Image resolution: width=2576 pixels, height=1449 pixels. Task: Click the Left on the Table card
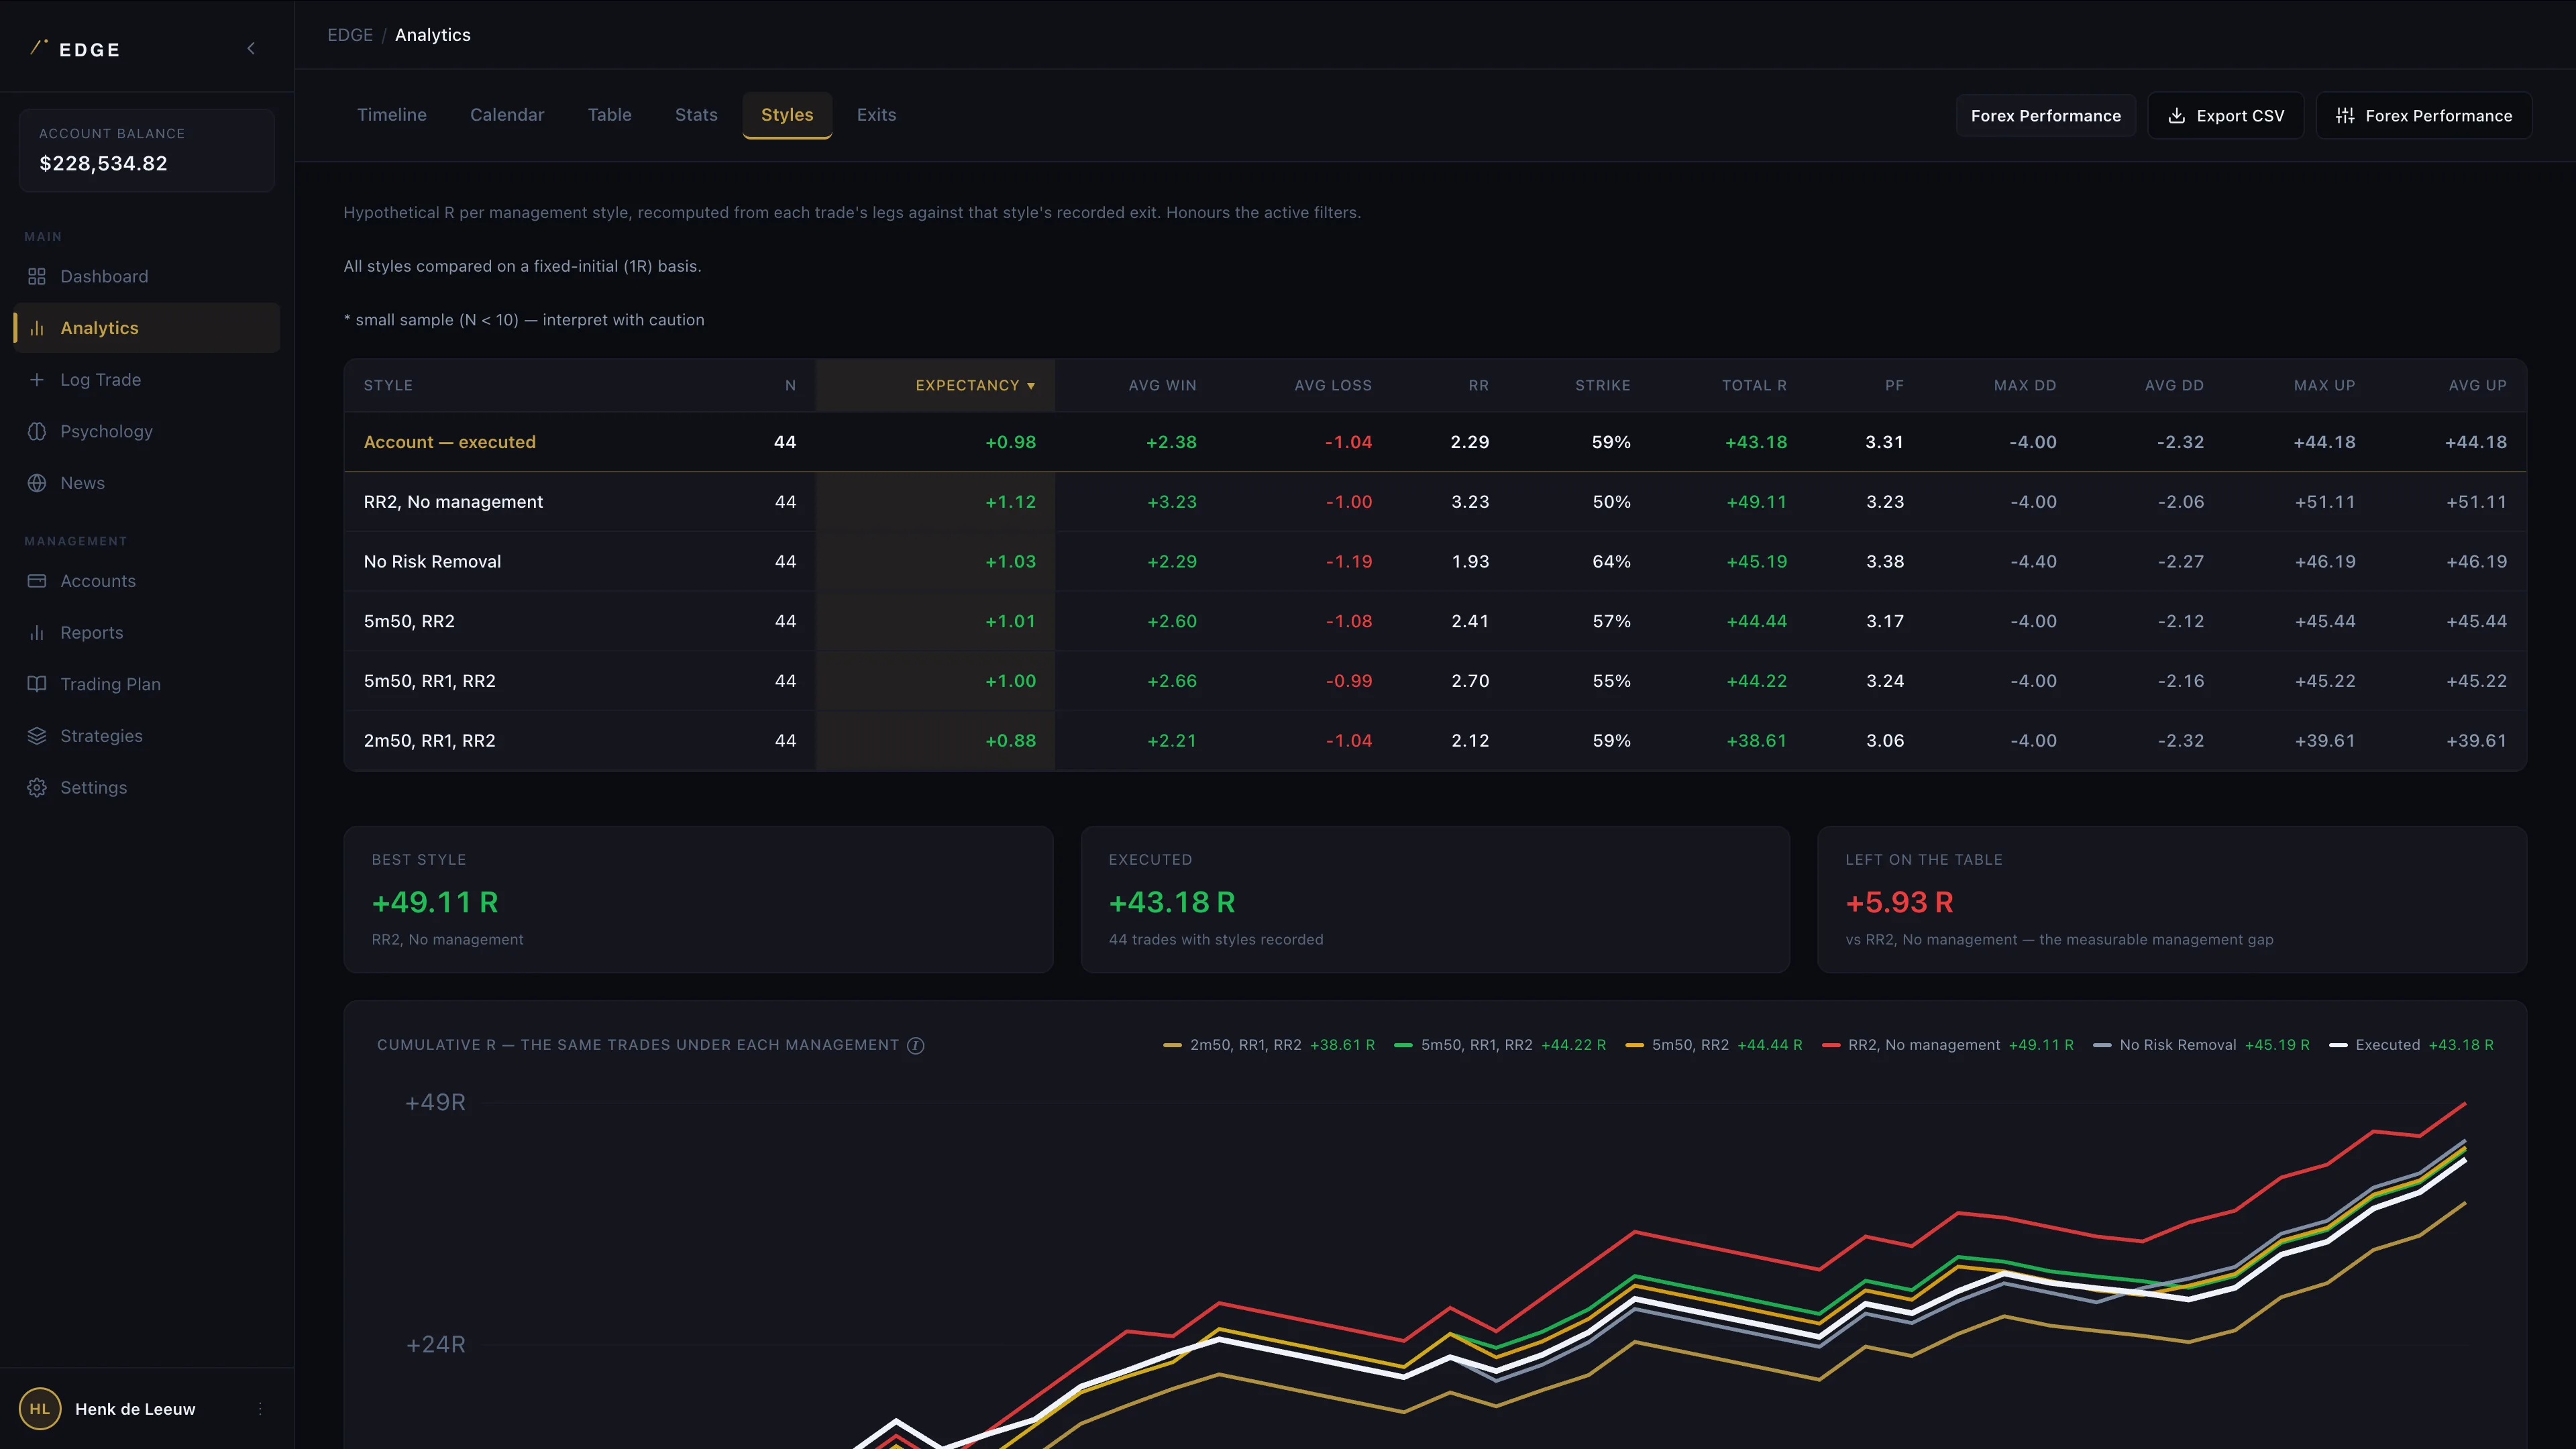pyautogui.click(x=2172, y=899)
